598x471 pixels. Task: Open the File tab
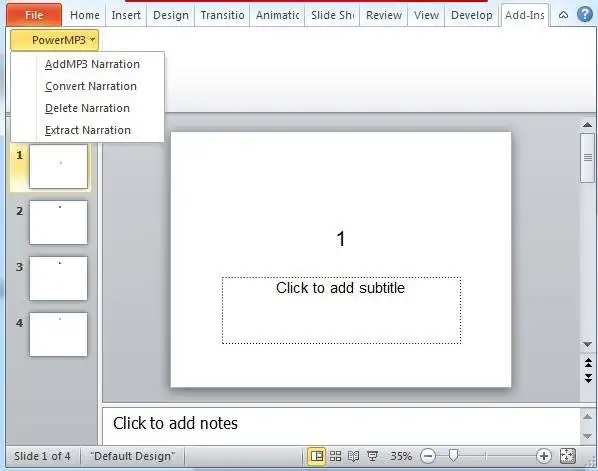(x=34, y=15)
